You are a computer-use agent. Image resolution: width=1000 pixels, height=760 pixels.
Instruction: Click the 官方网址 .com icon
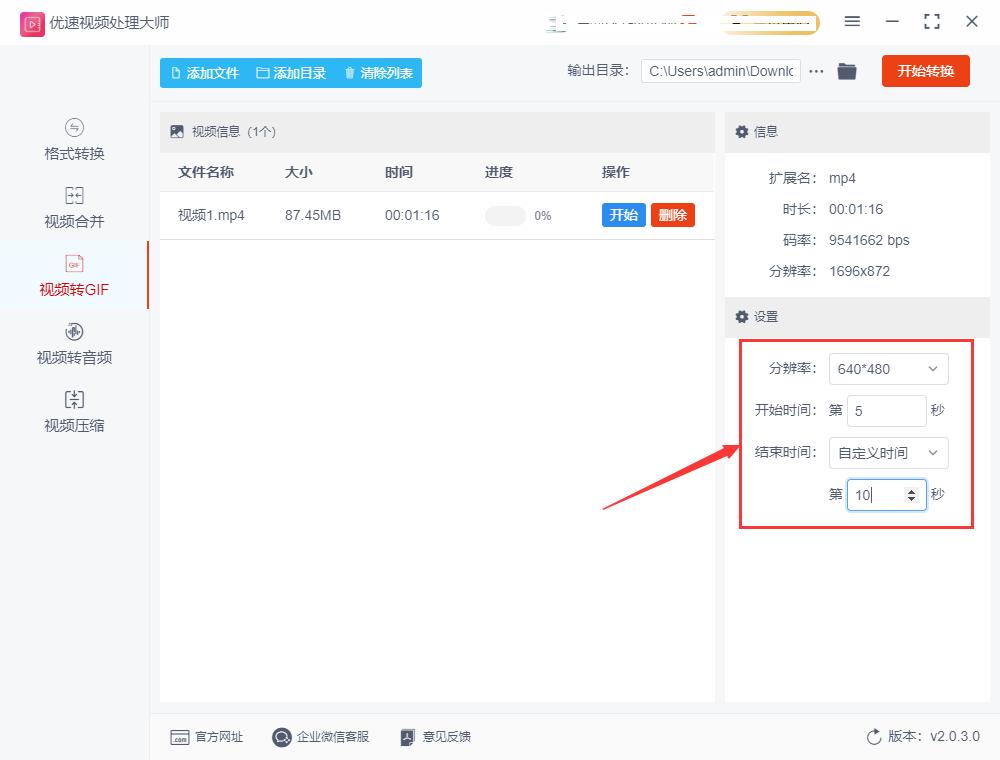click(180, 737)
